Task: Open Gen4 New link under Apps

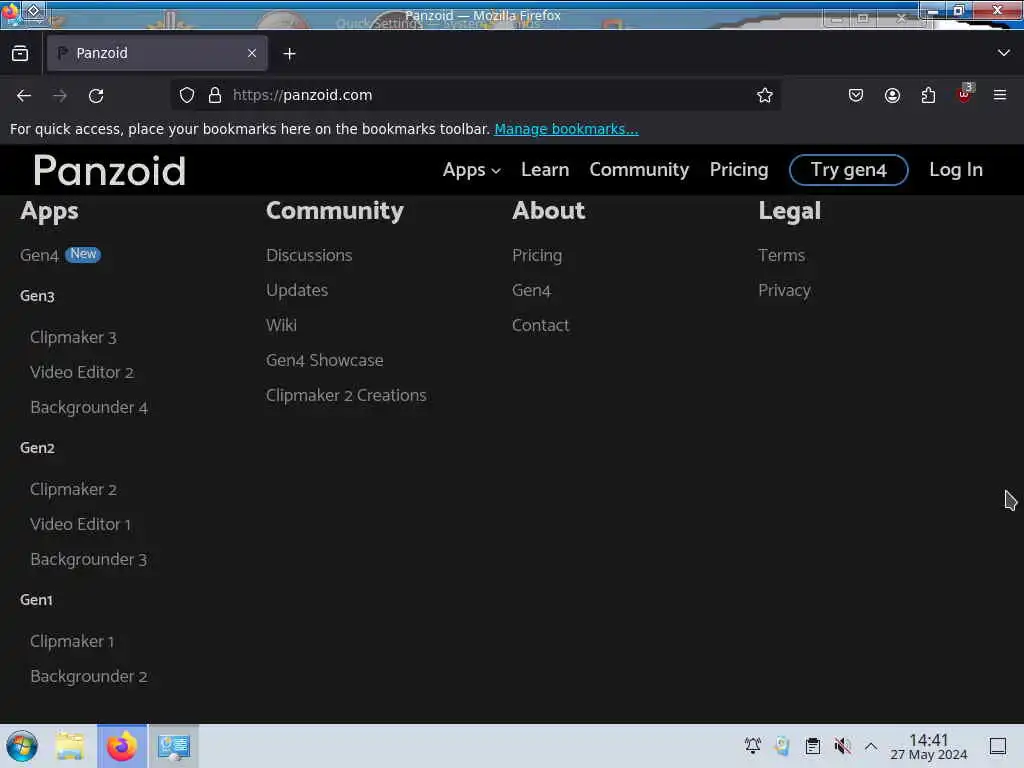Action: coord(60,255)
